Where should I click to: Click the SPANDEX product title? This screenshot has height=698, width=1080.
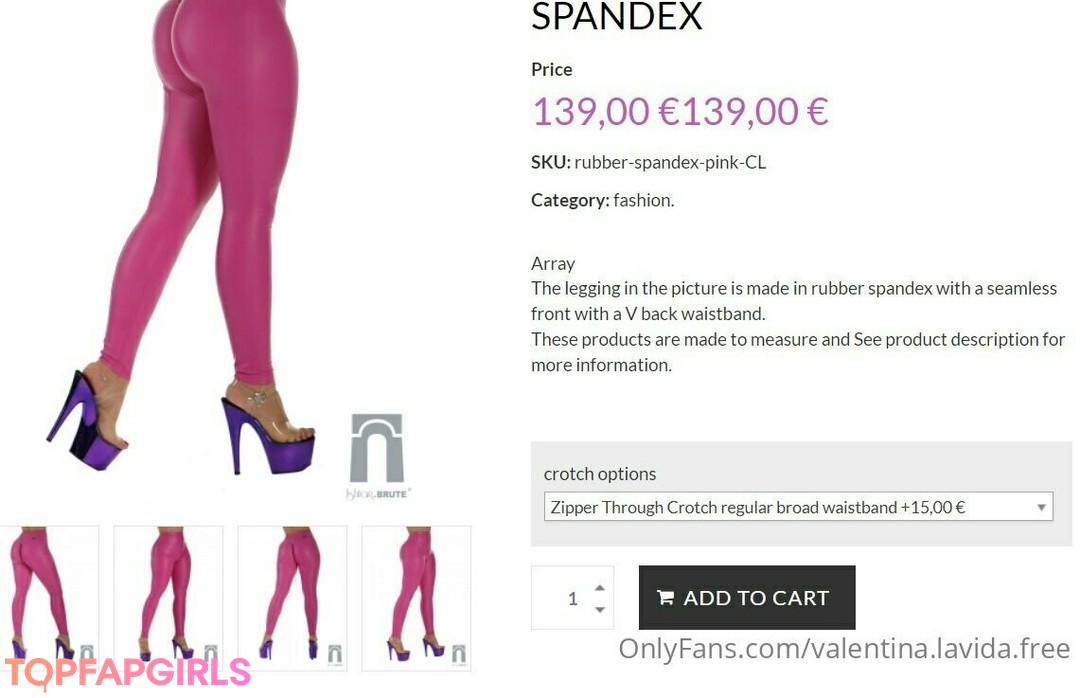(x=616, y=17)
